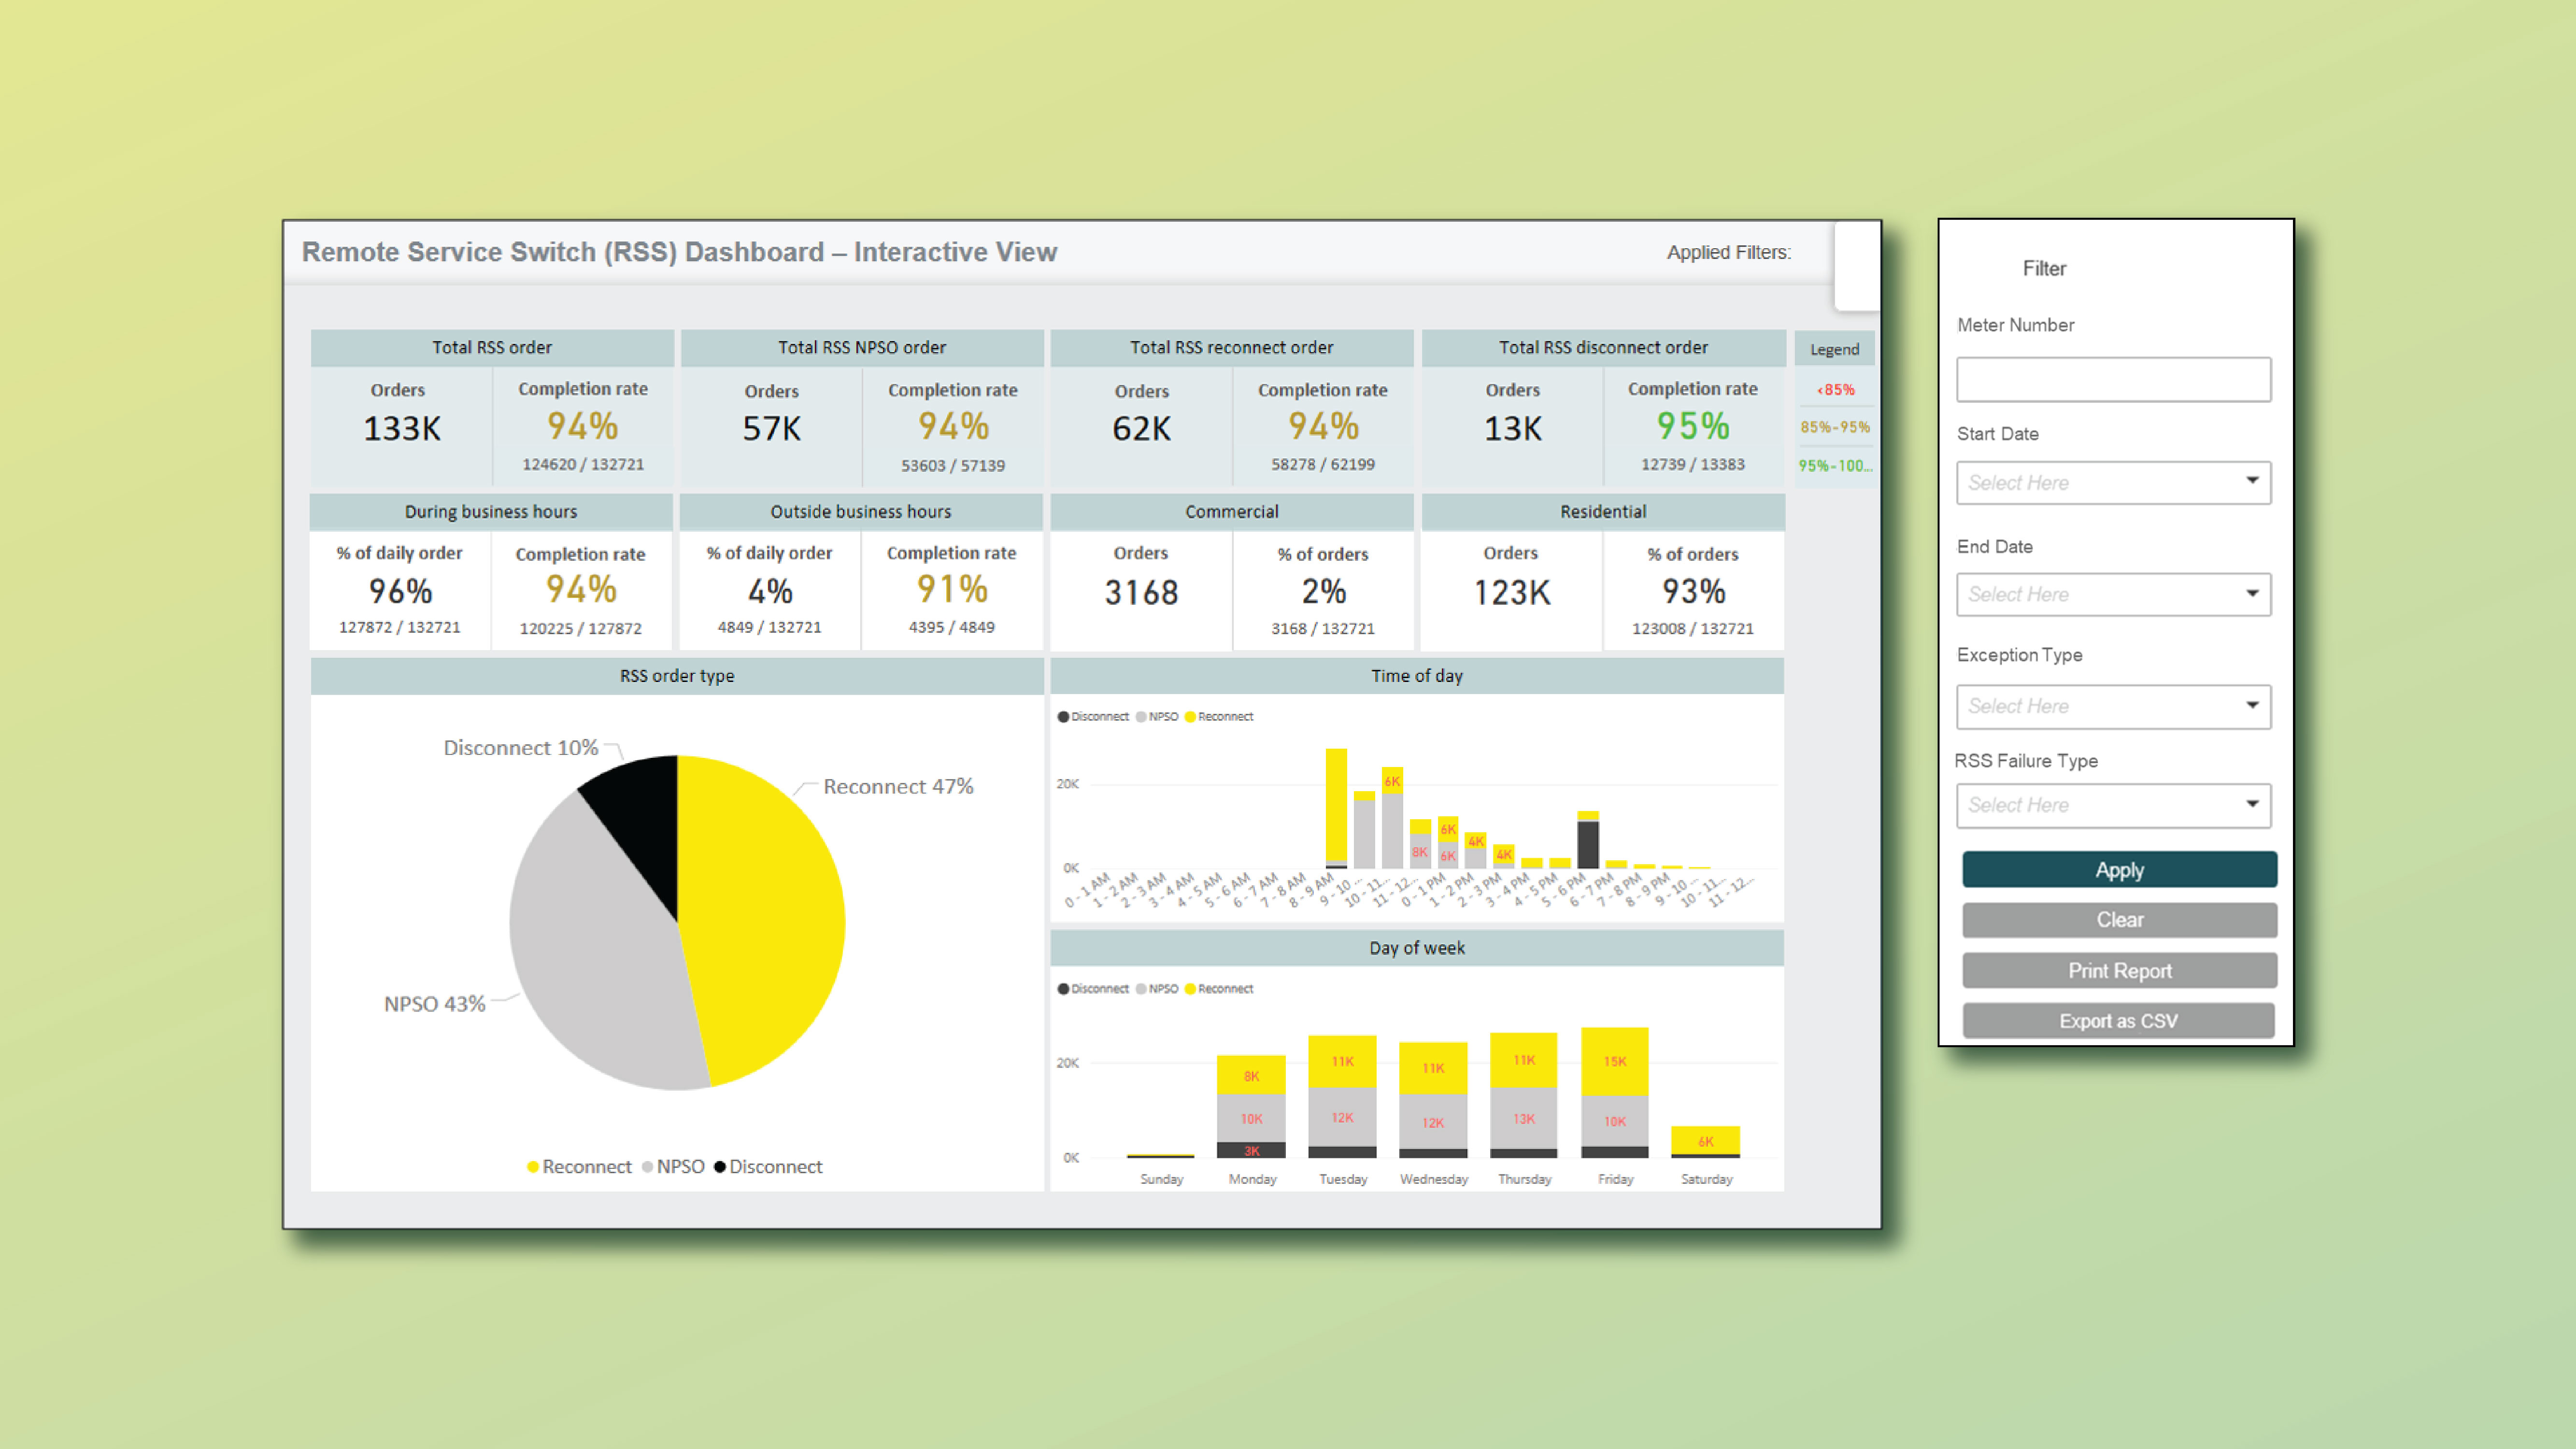
Task: Click Reconnect legend in Day of week chart
Action: click(x=1219, y=989)
